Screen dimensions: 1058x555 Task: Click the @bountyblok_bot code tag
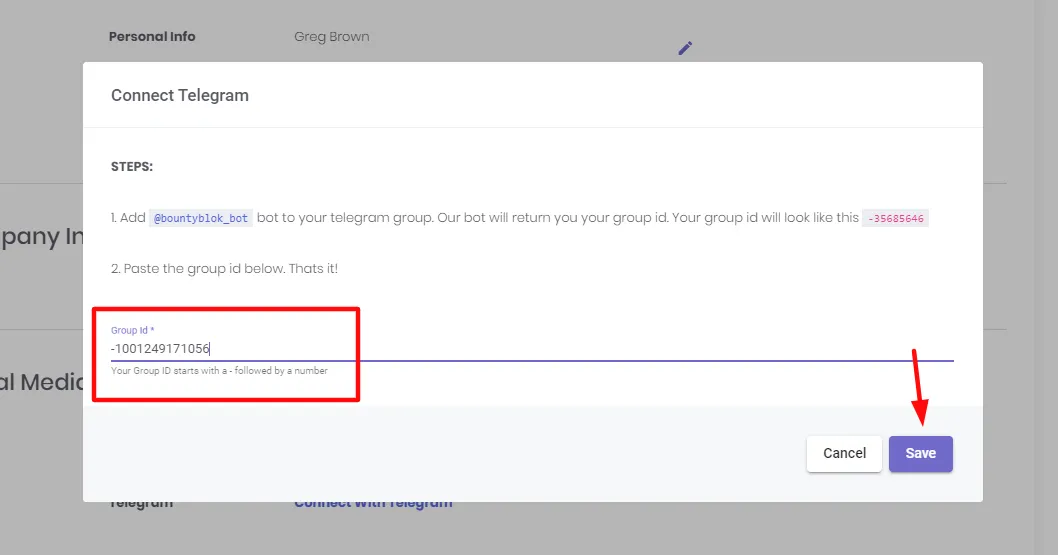pos(201,218)
